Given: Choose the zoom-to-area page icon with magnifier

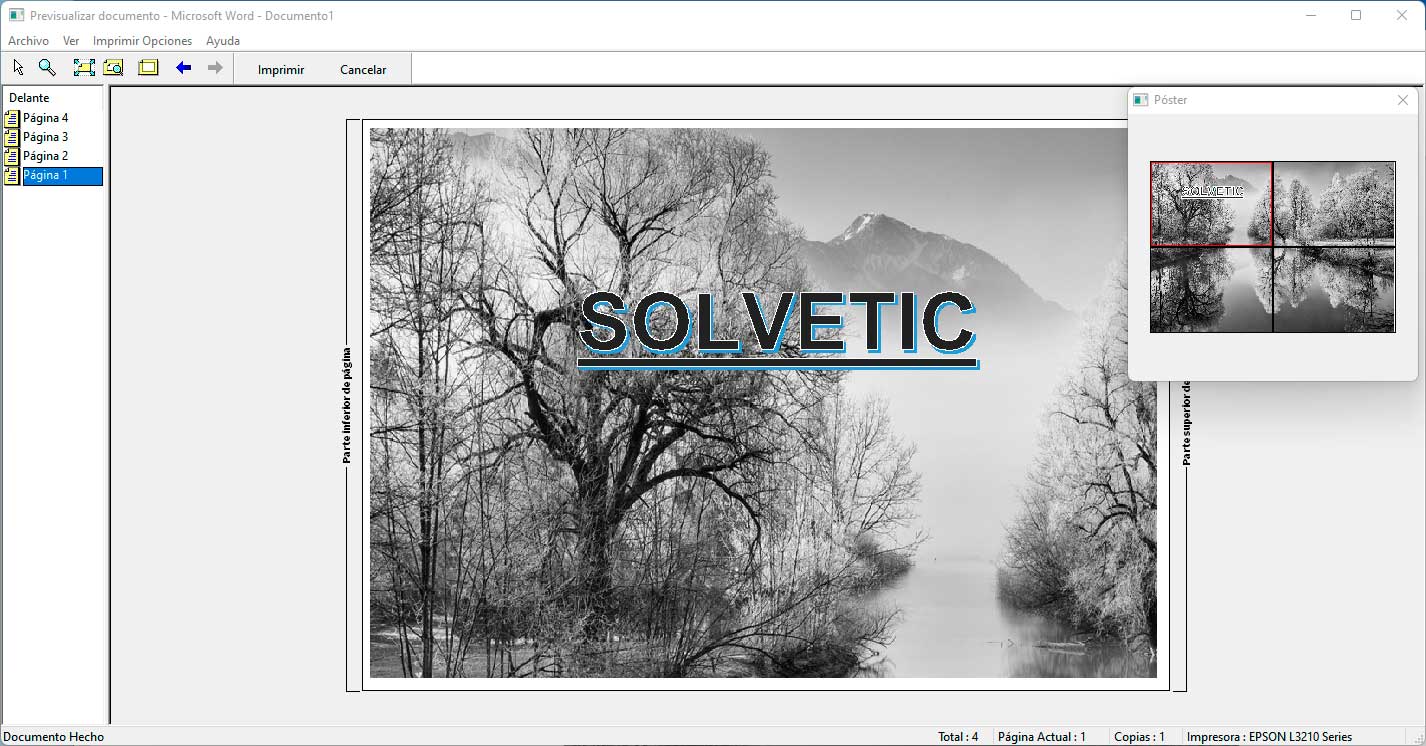Looking at the screenshot, I should coord(113,68).
